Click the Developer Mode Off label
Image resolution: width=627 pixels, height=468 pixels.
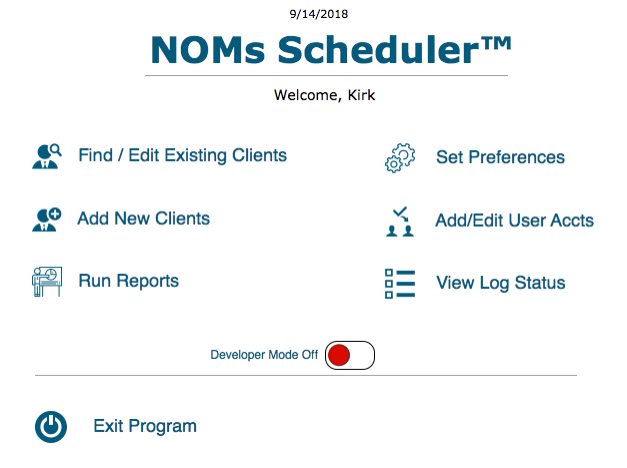[x=264, y=355]
